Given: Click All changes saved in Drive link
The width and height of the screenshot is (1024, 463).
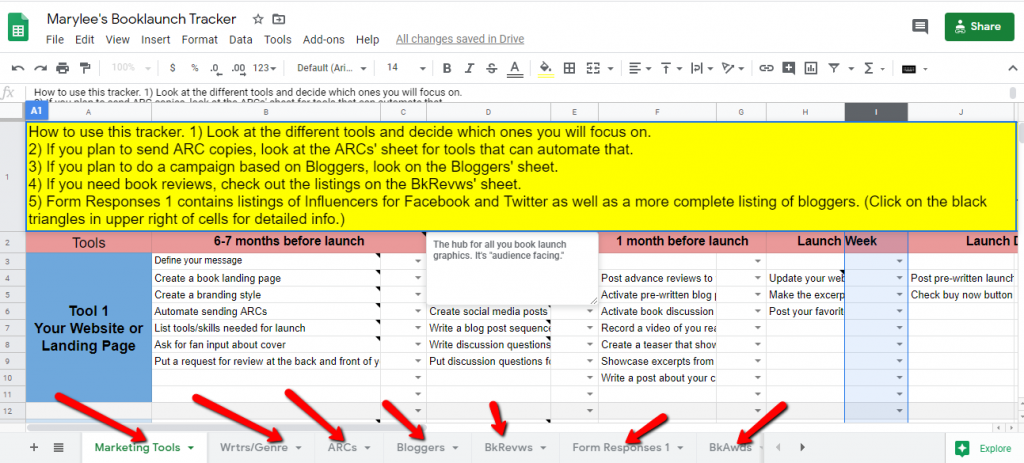Looking at the screenshot, I should tap(460, 39).
